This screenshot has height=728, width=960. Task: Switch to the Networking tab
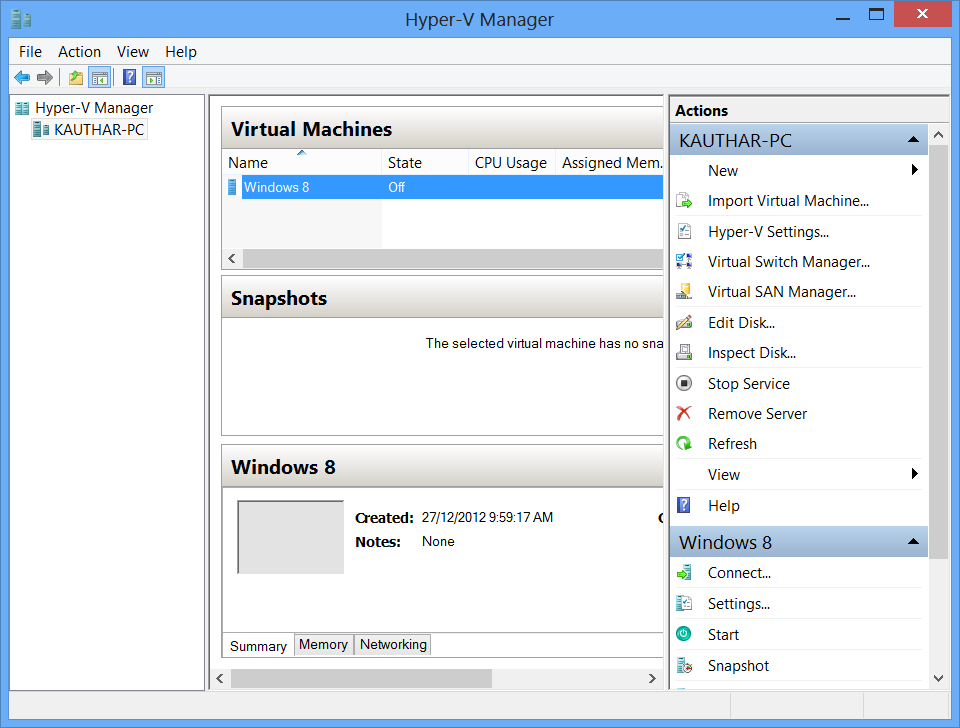coord(393,645)
